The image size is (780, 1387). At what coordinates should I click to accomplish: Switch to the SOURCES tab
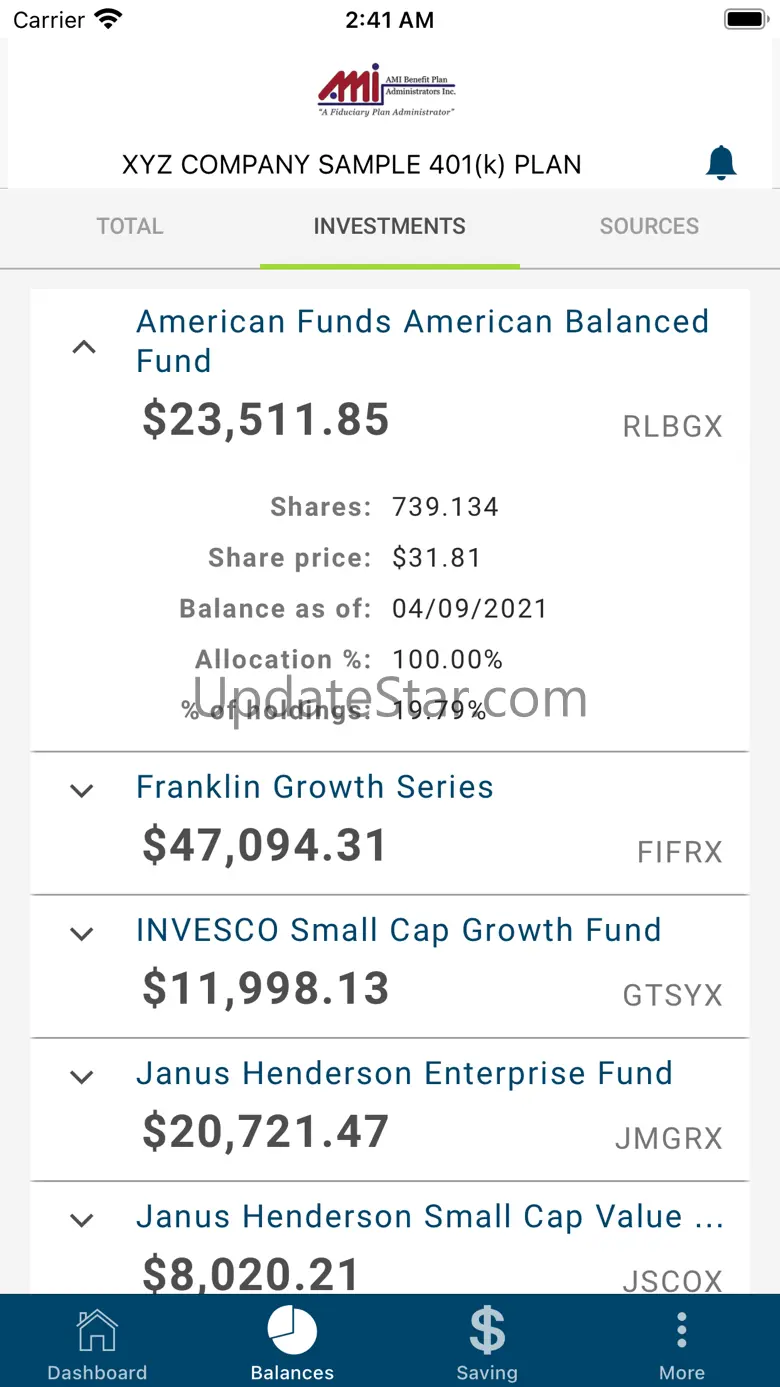(650, 226)
